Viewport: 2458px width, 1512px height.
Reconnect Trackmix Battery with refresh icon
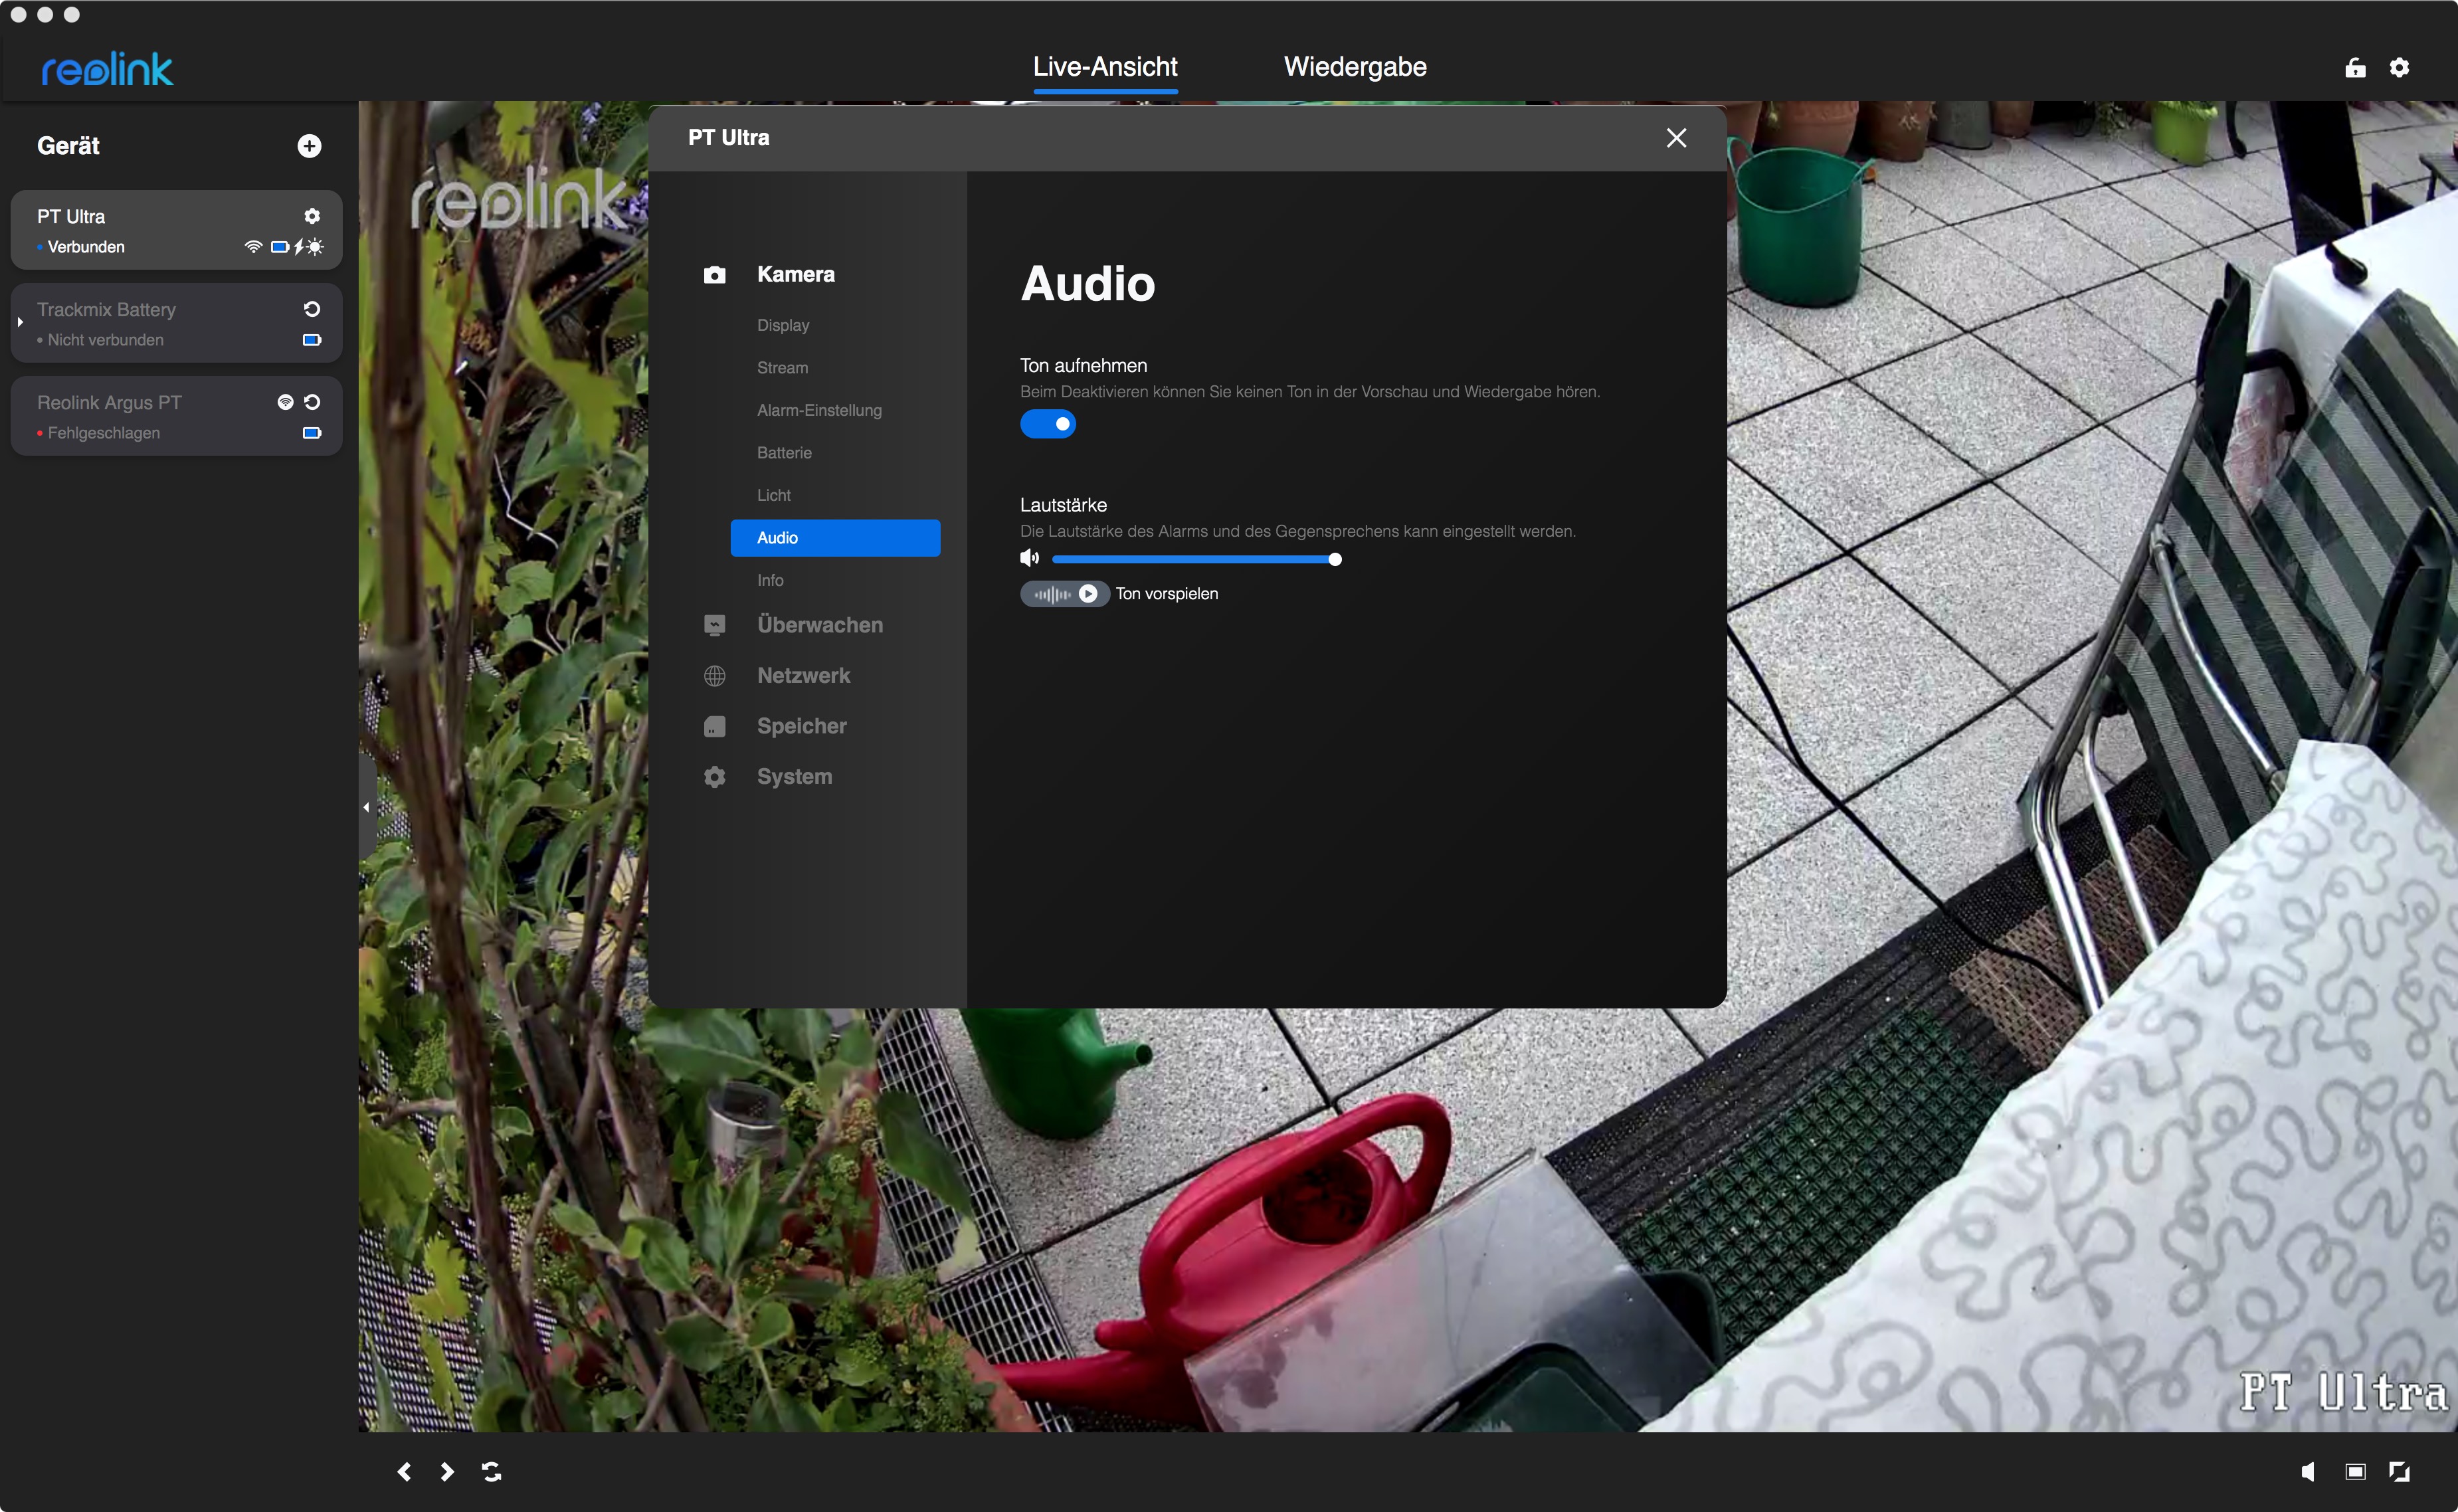coord(312,309)
